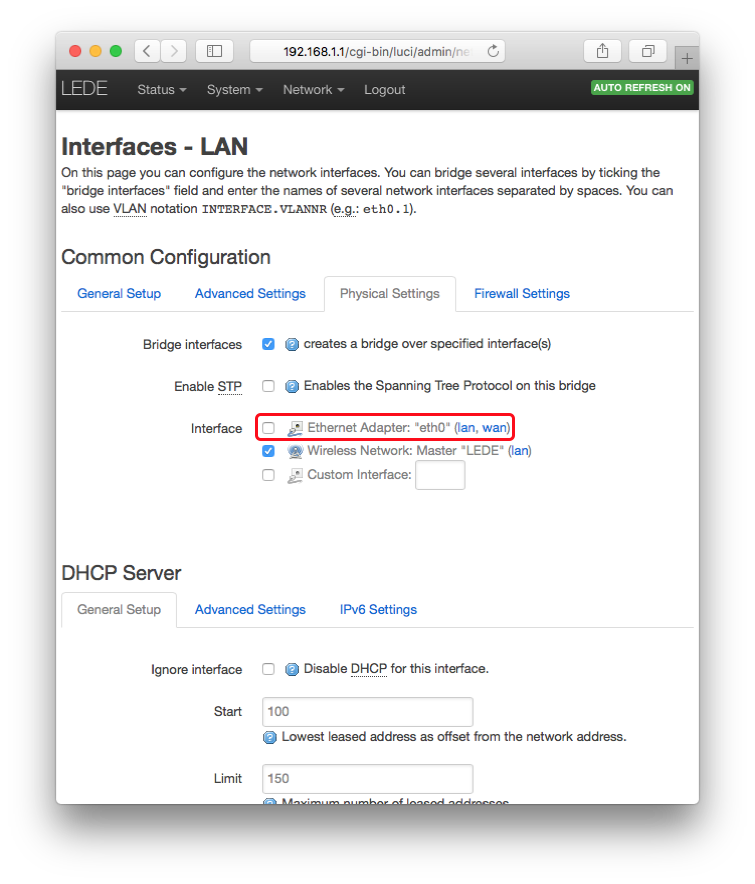This screenshot has height=884, width=755.
Task: Click the Limit field containing 150
Action: click(367, 779)
